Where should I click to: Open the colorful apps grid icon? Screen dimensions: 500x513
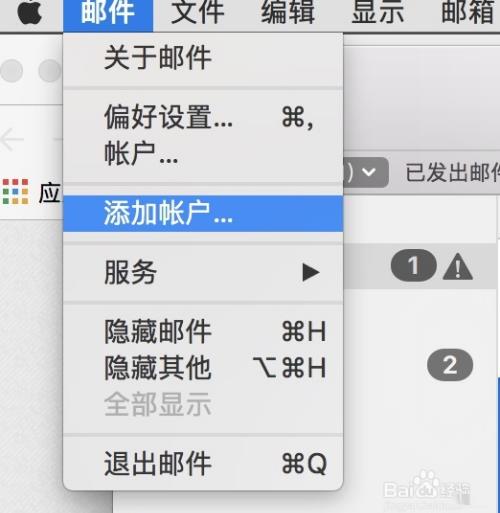(x=15, y=191)
